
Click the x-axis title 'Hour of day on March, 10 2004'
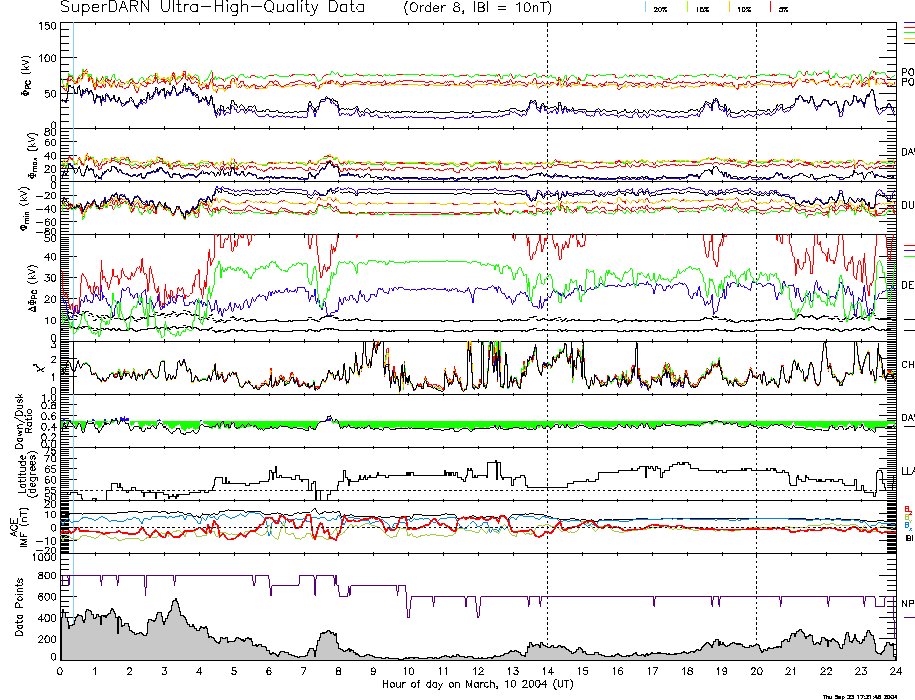tap(477, 684)
